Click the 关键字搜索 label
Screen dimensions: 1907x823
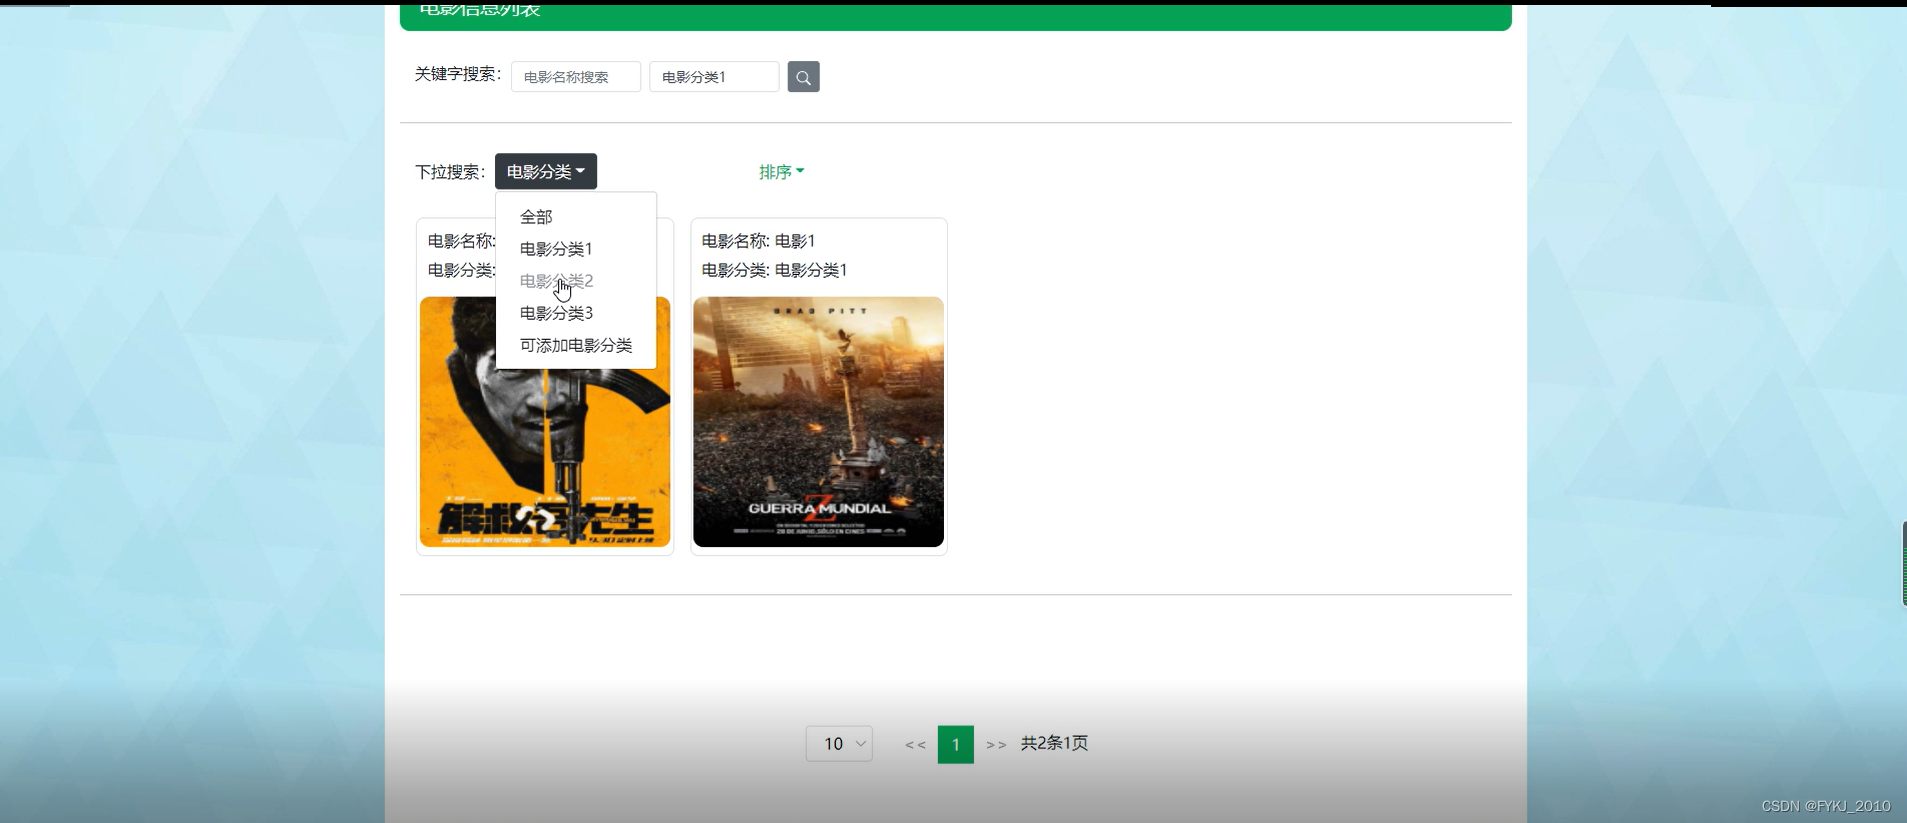pyautogui.click(x=458, y=74)
